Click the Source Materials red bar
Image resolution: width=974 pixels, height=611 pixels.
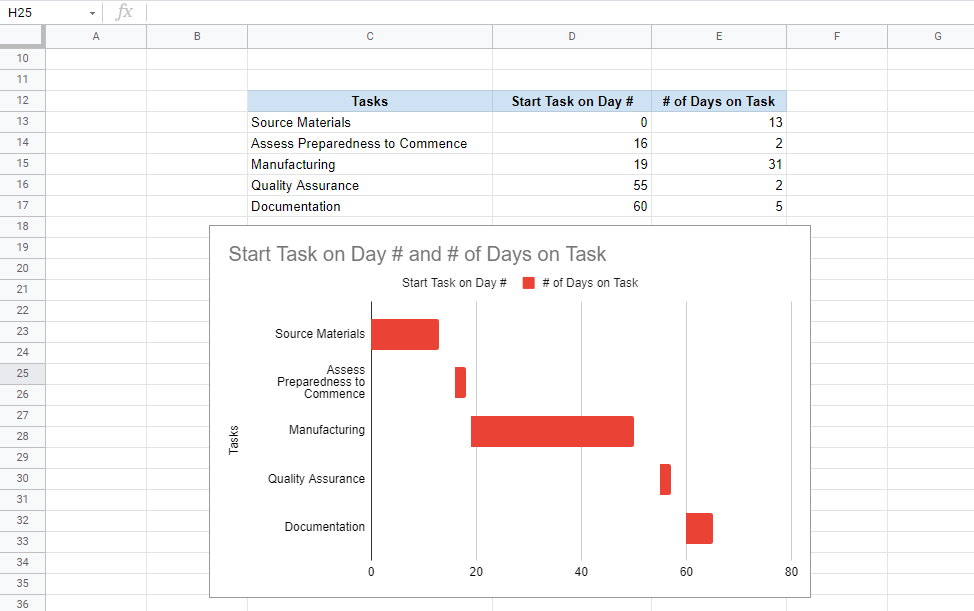click(405, 335)
